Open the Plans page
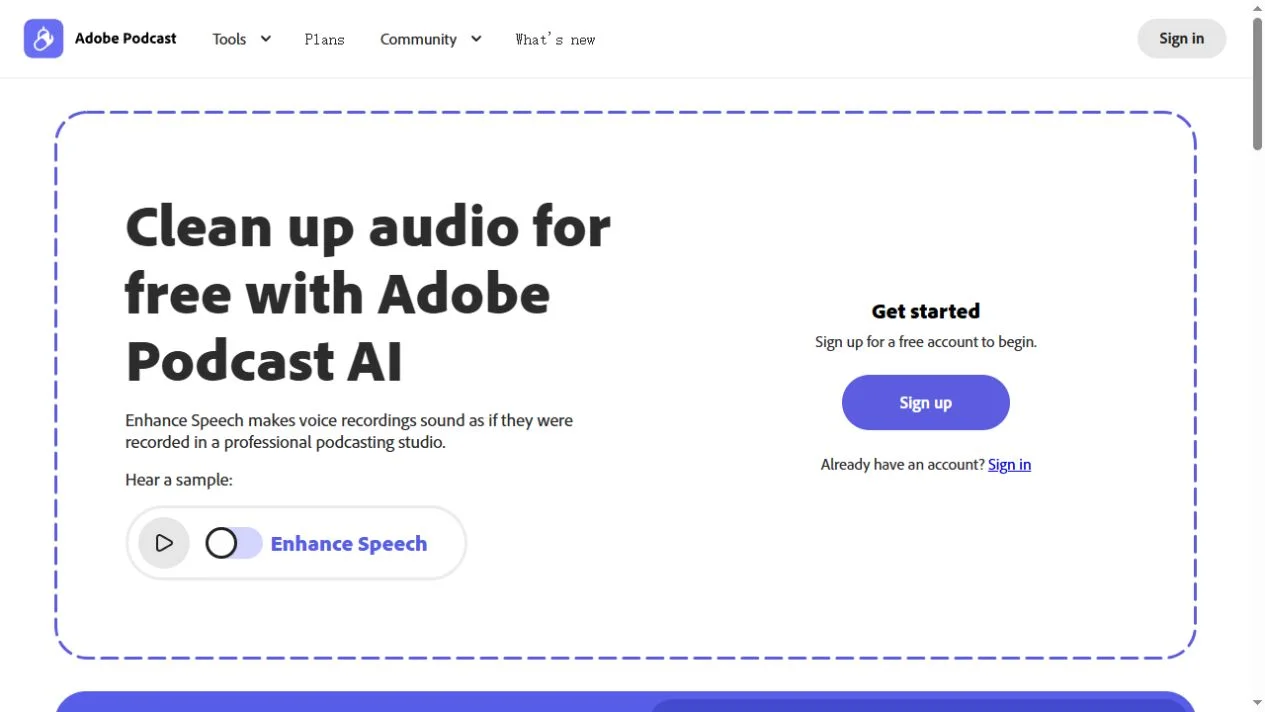Screen dimensions: 1265x712 pyautogui.click(x=325, y=39)
